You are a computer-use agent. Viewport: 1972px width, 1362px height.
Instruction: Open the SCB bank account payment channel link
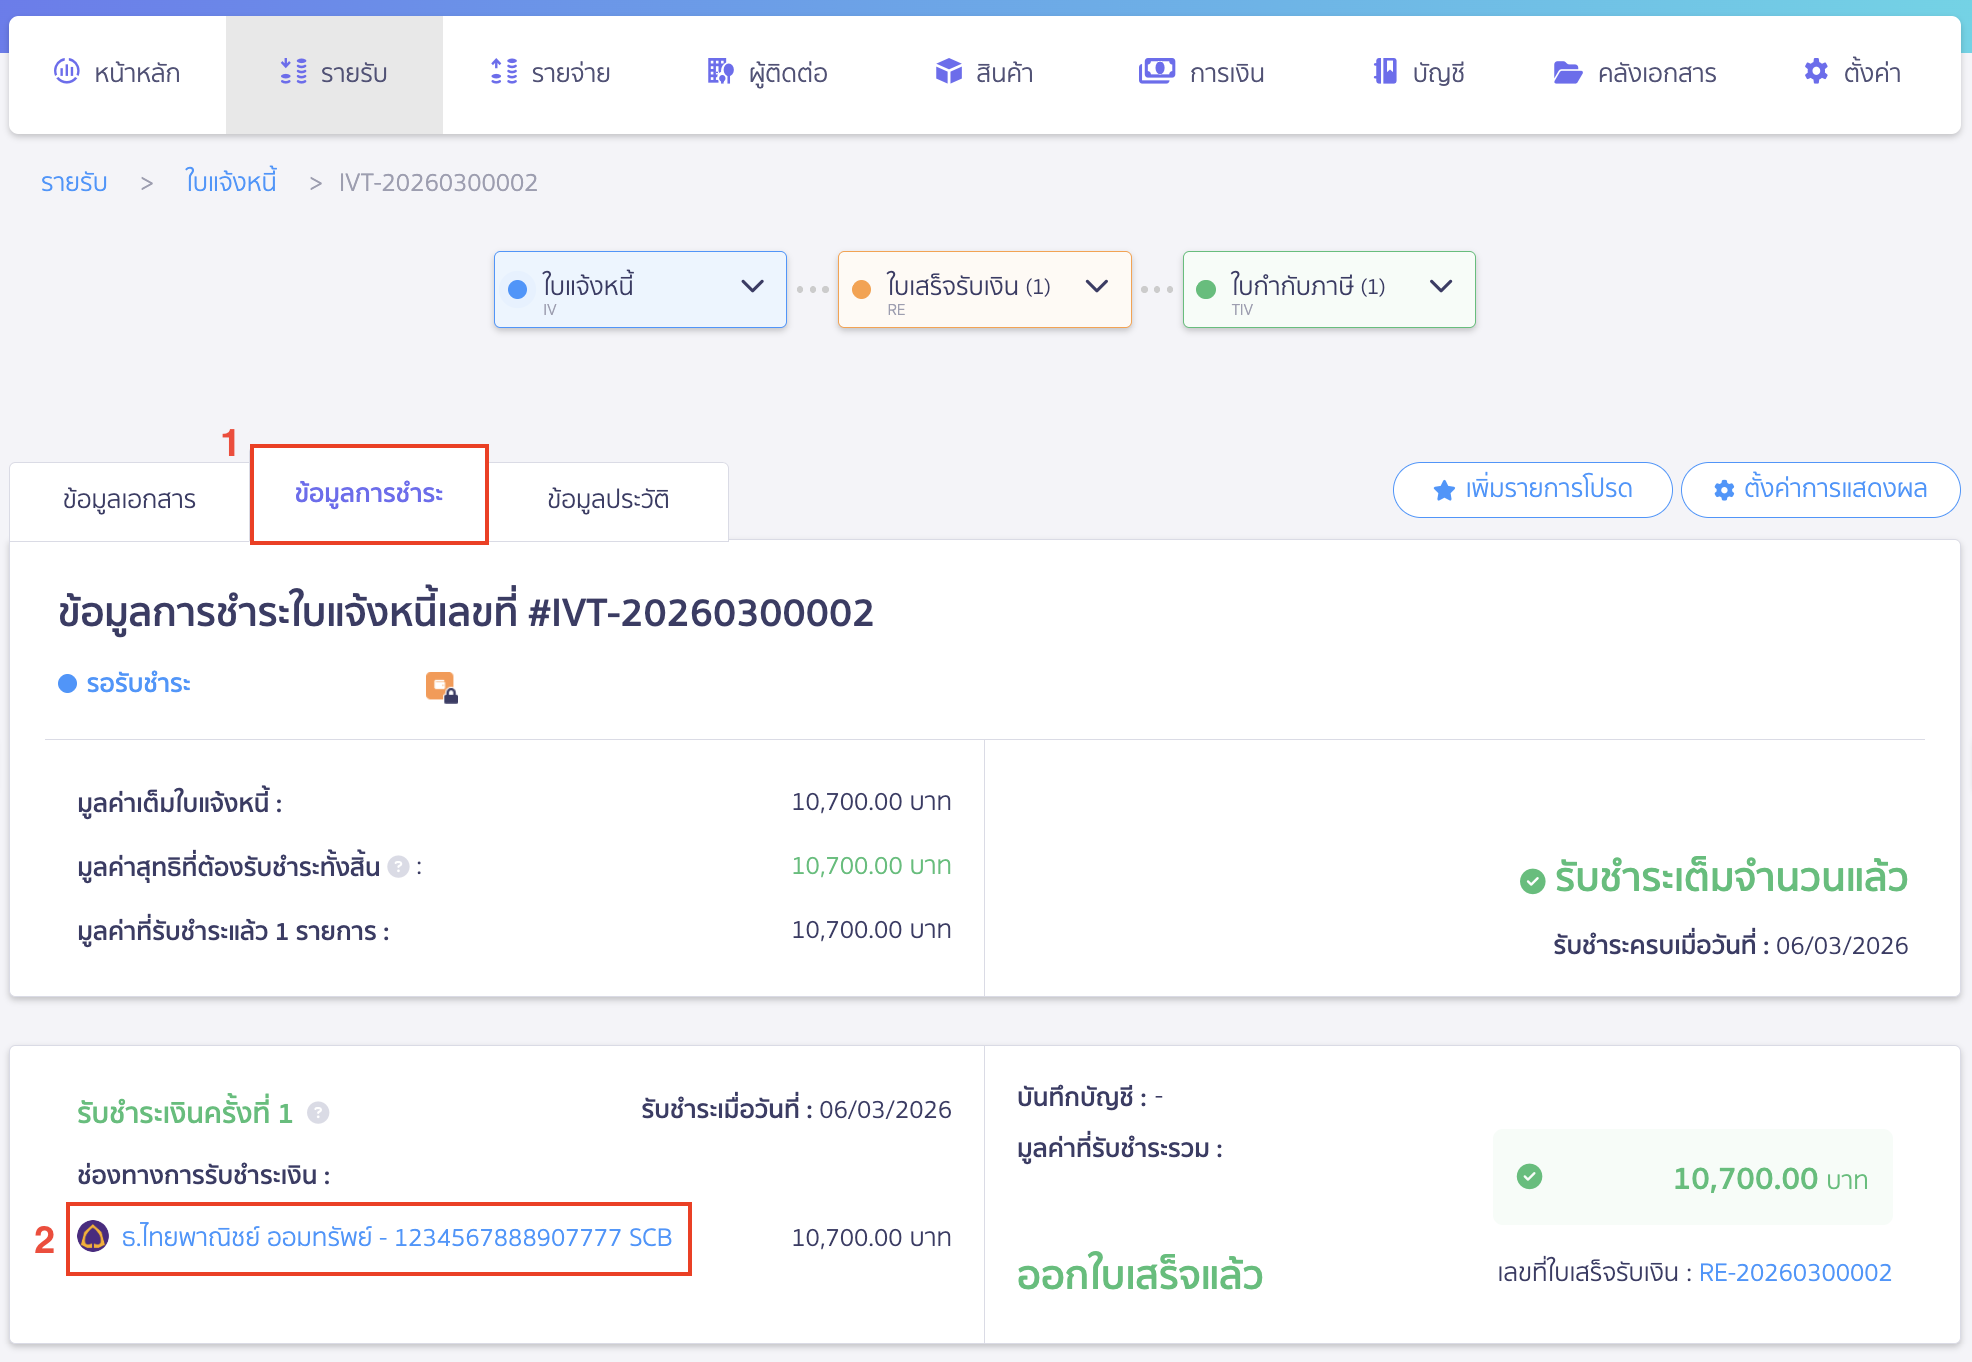(396, 1238)
